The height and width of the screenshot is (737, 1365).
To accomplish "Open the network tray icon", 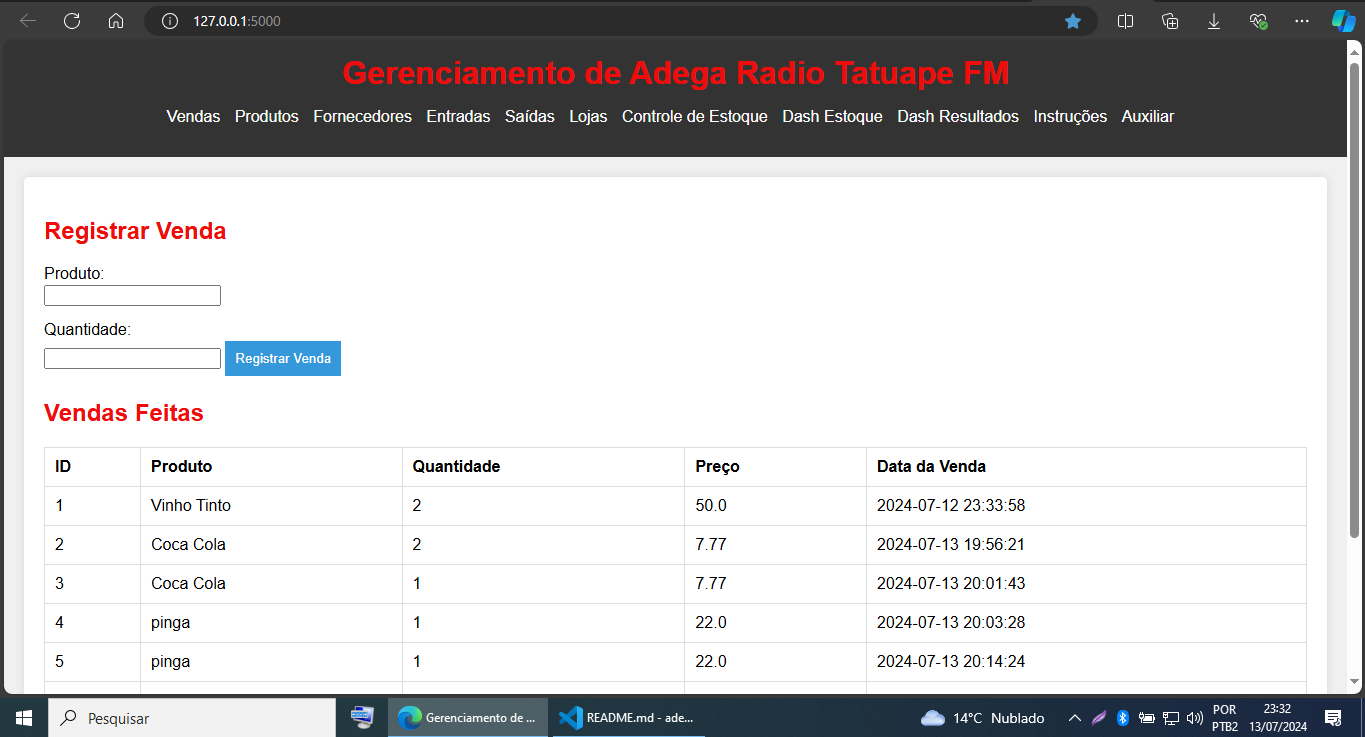I will click(1171, 718).
